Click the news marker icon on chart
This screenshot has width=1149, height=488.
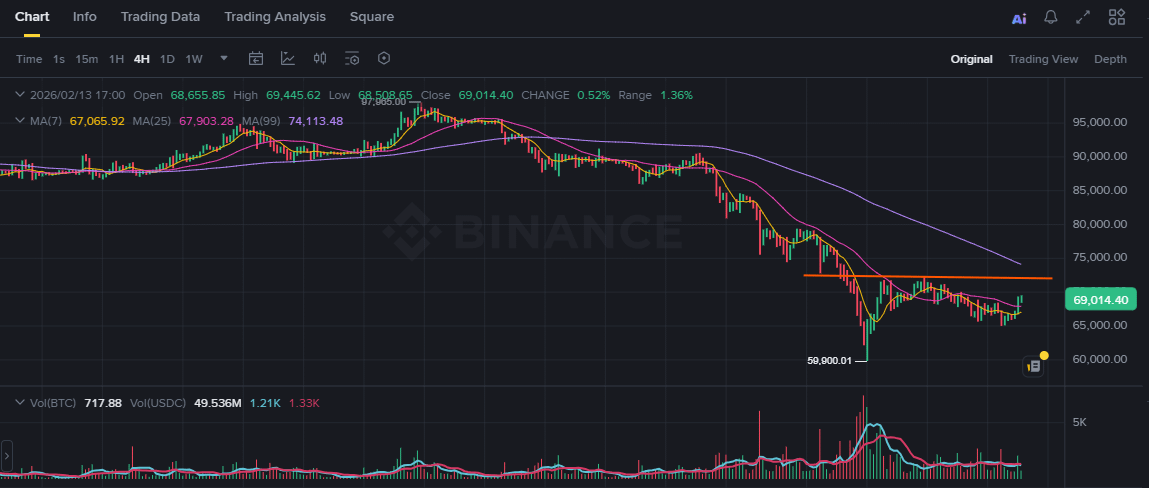[1035, 366]
